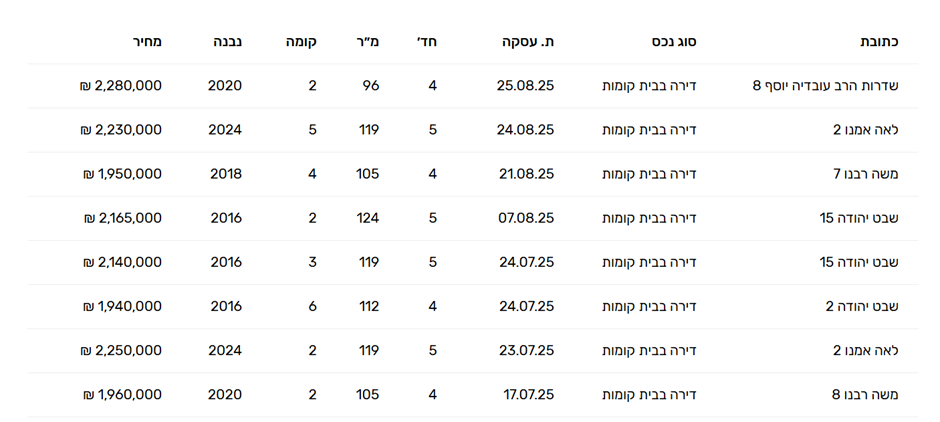This screenshot has width=940, height=422.
Task: Sort by the מחיר (price) column header
Action: (147, 42)
